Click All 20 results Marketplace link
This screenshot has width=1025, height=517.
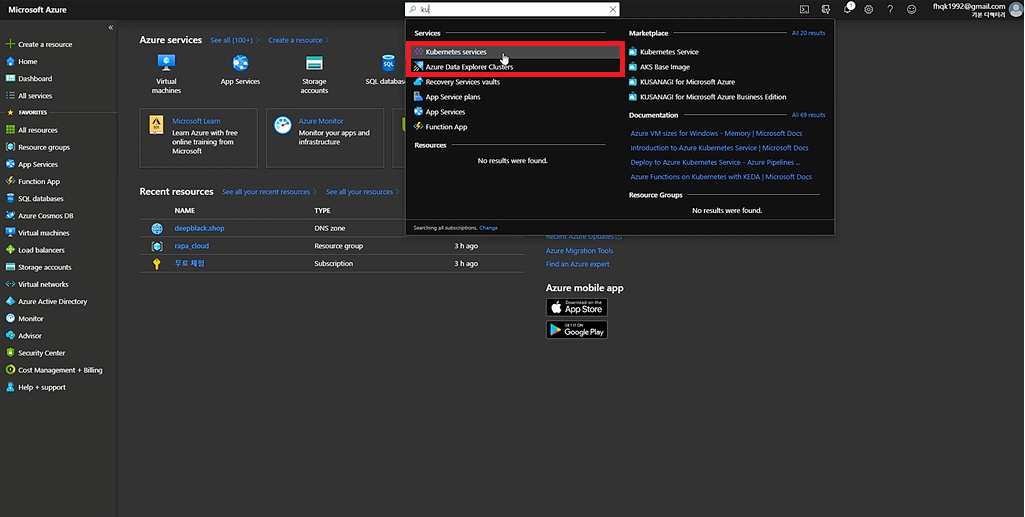808,33
